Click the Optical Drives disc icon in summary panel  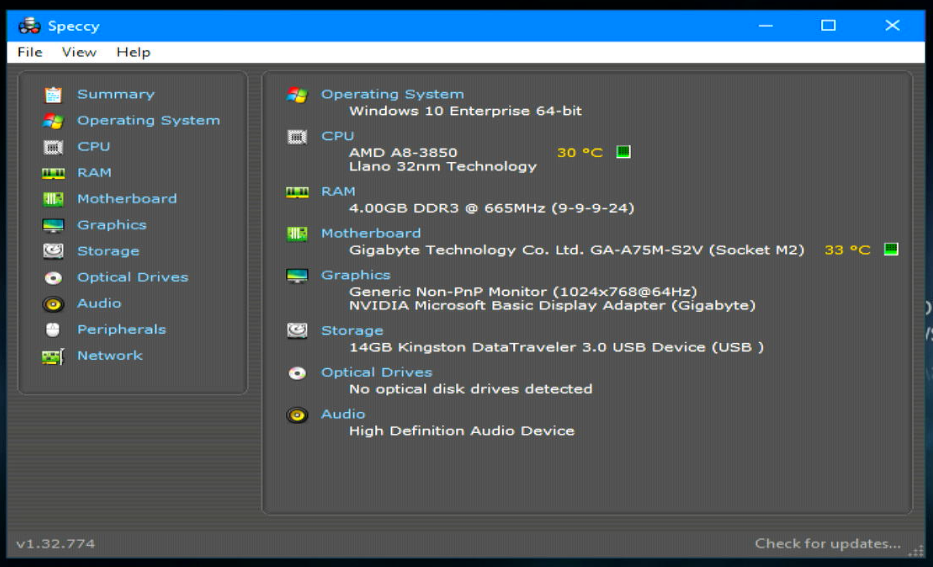click(x=297, y=373)
